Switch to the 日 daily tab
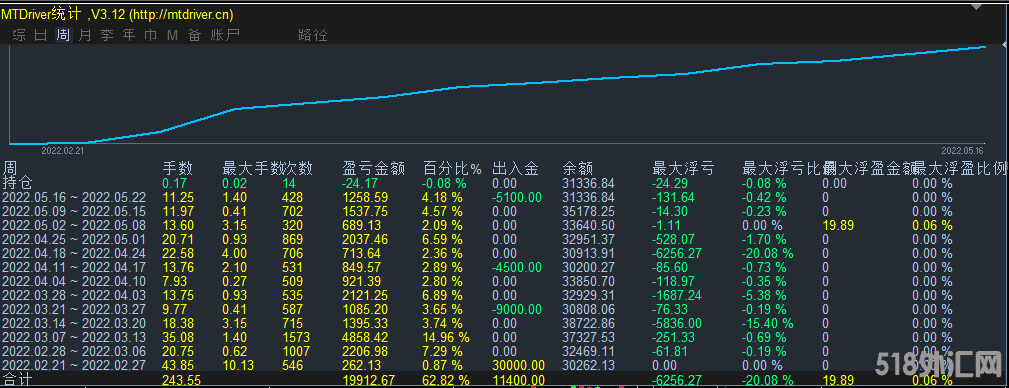This screenshot has height=388, width=1009. (x=41, y=35)
